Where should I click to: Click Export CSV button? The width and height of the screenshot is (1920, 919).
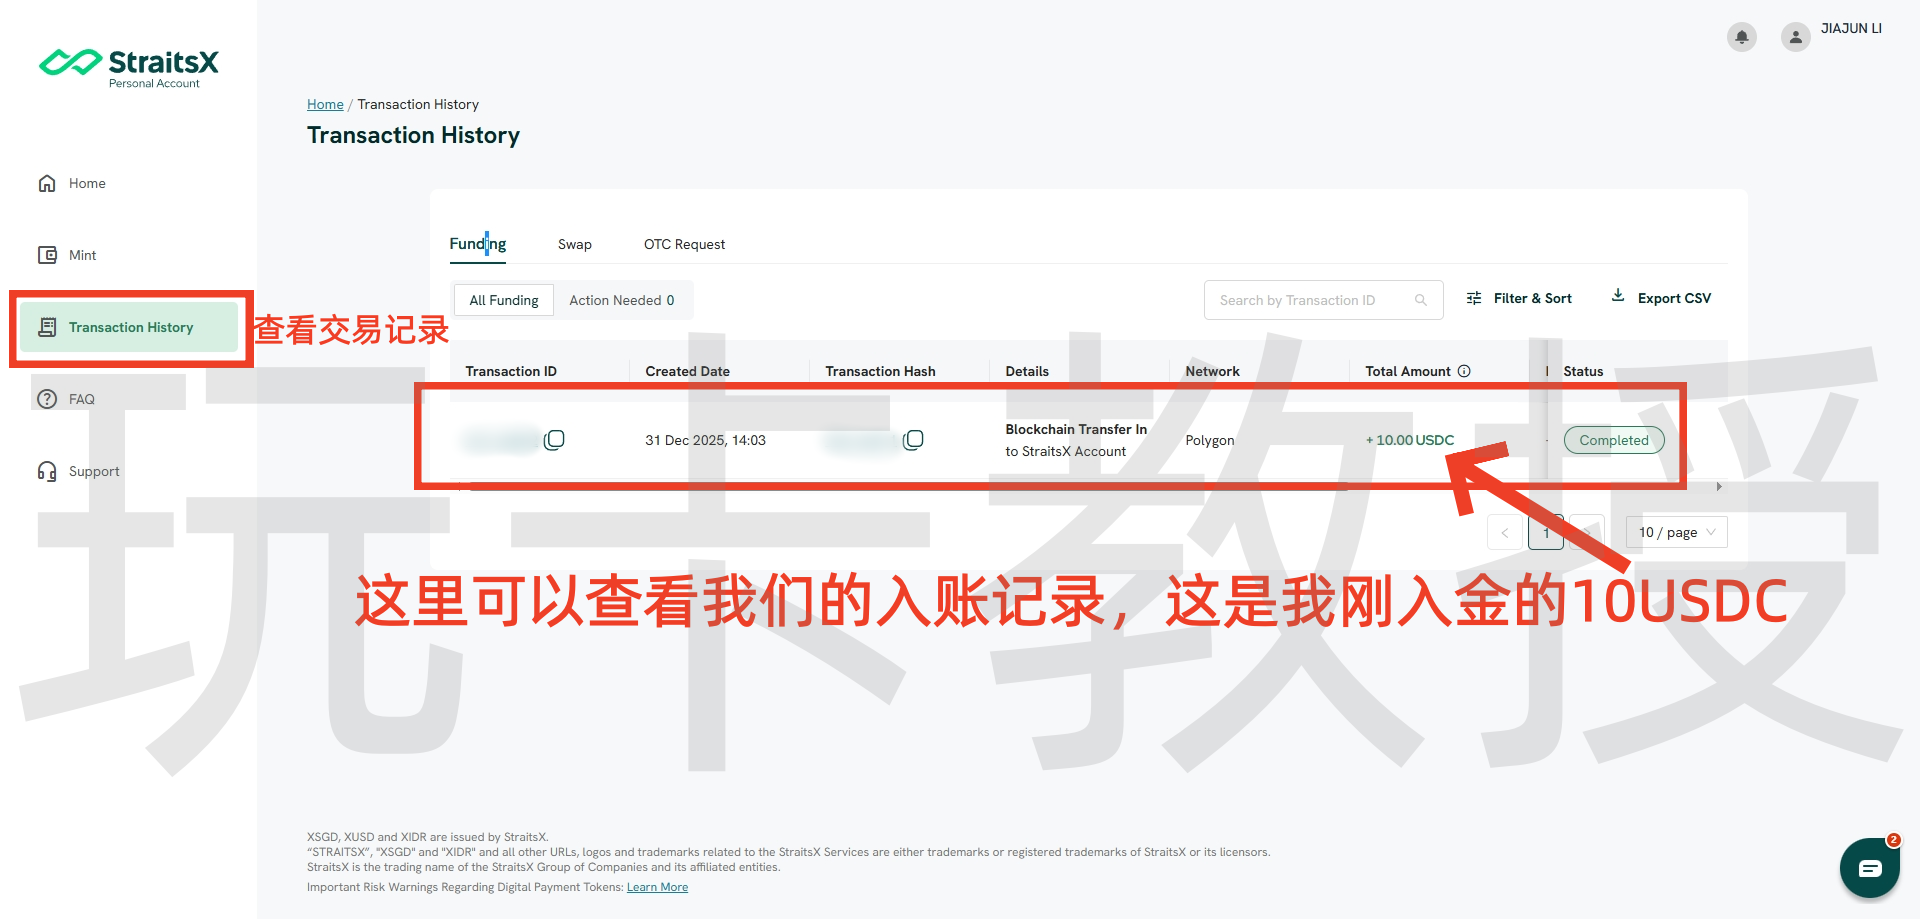[1661, 298]
